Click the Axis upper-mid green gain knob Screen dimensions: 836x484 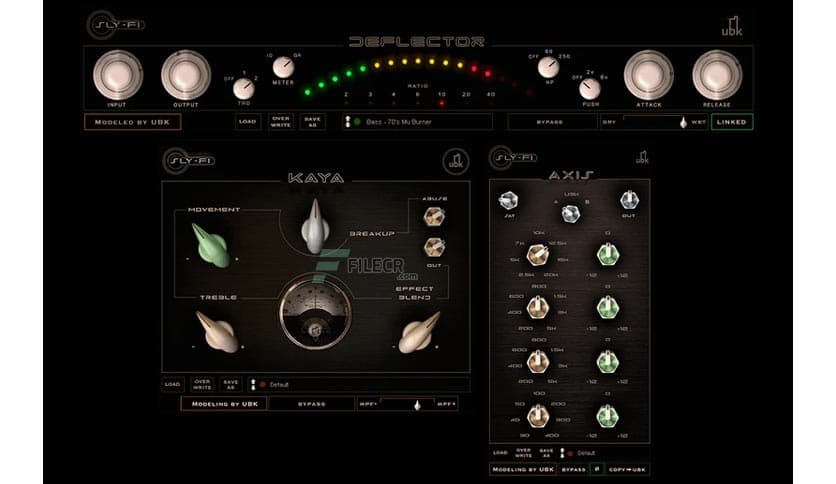coord(607,308)
